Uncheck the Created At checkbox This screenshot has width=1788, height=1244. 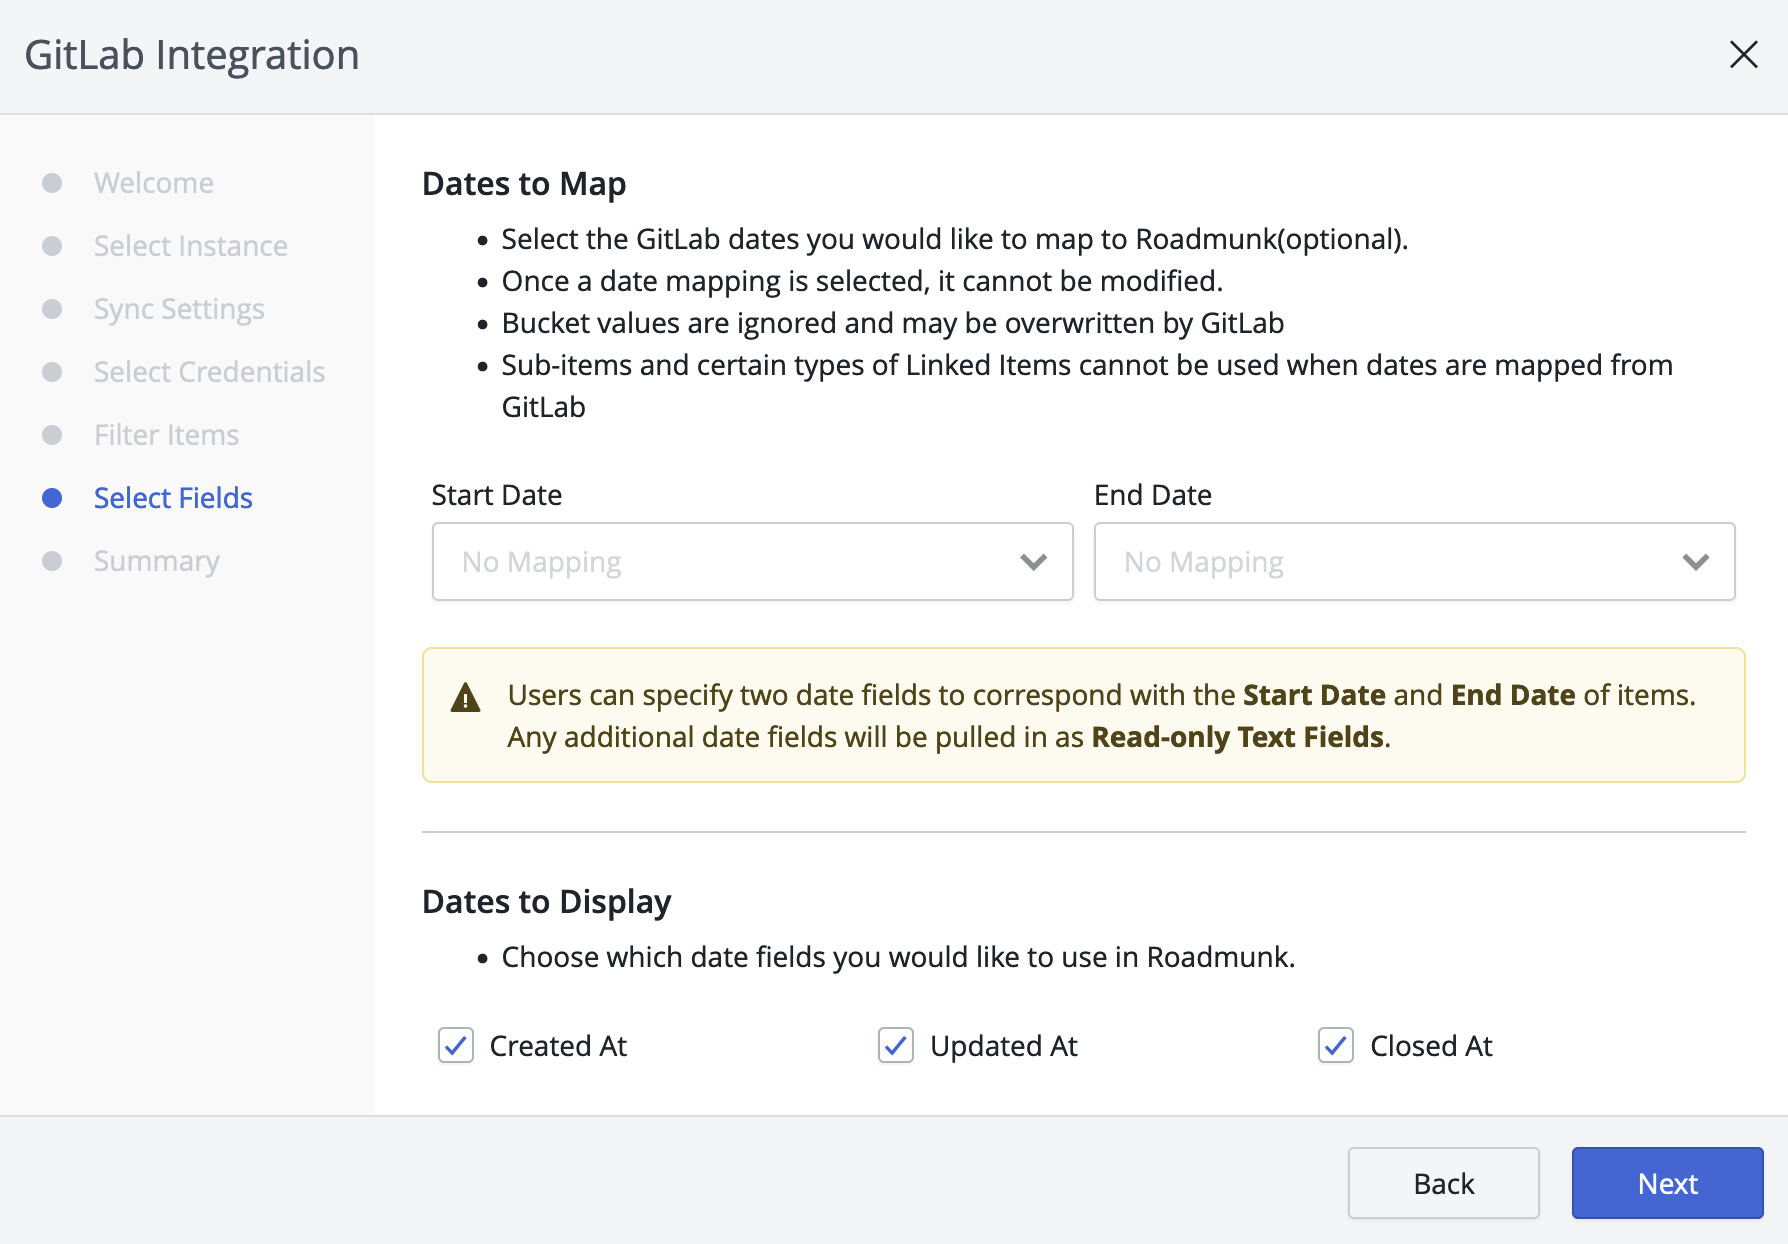tap(456, 1045)
